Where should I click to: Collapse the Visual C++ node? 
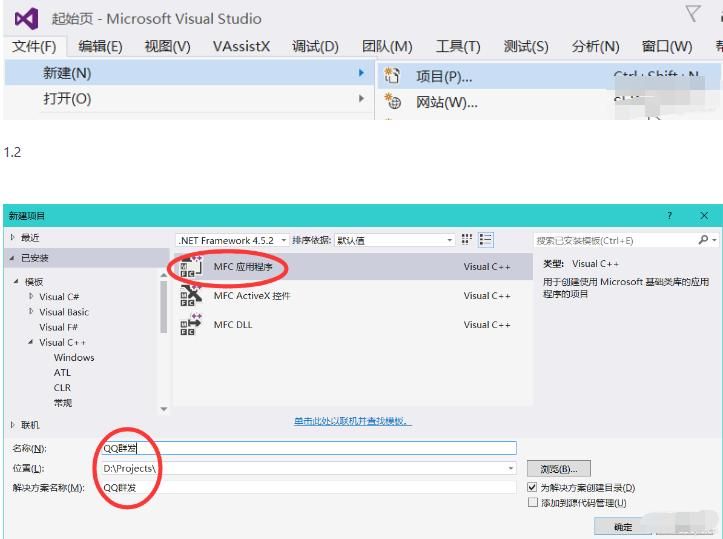31,342
